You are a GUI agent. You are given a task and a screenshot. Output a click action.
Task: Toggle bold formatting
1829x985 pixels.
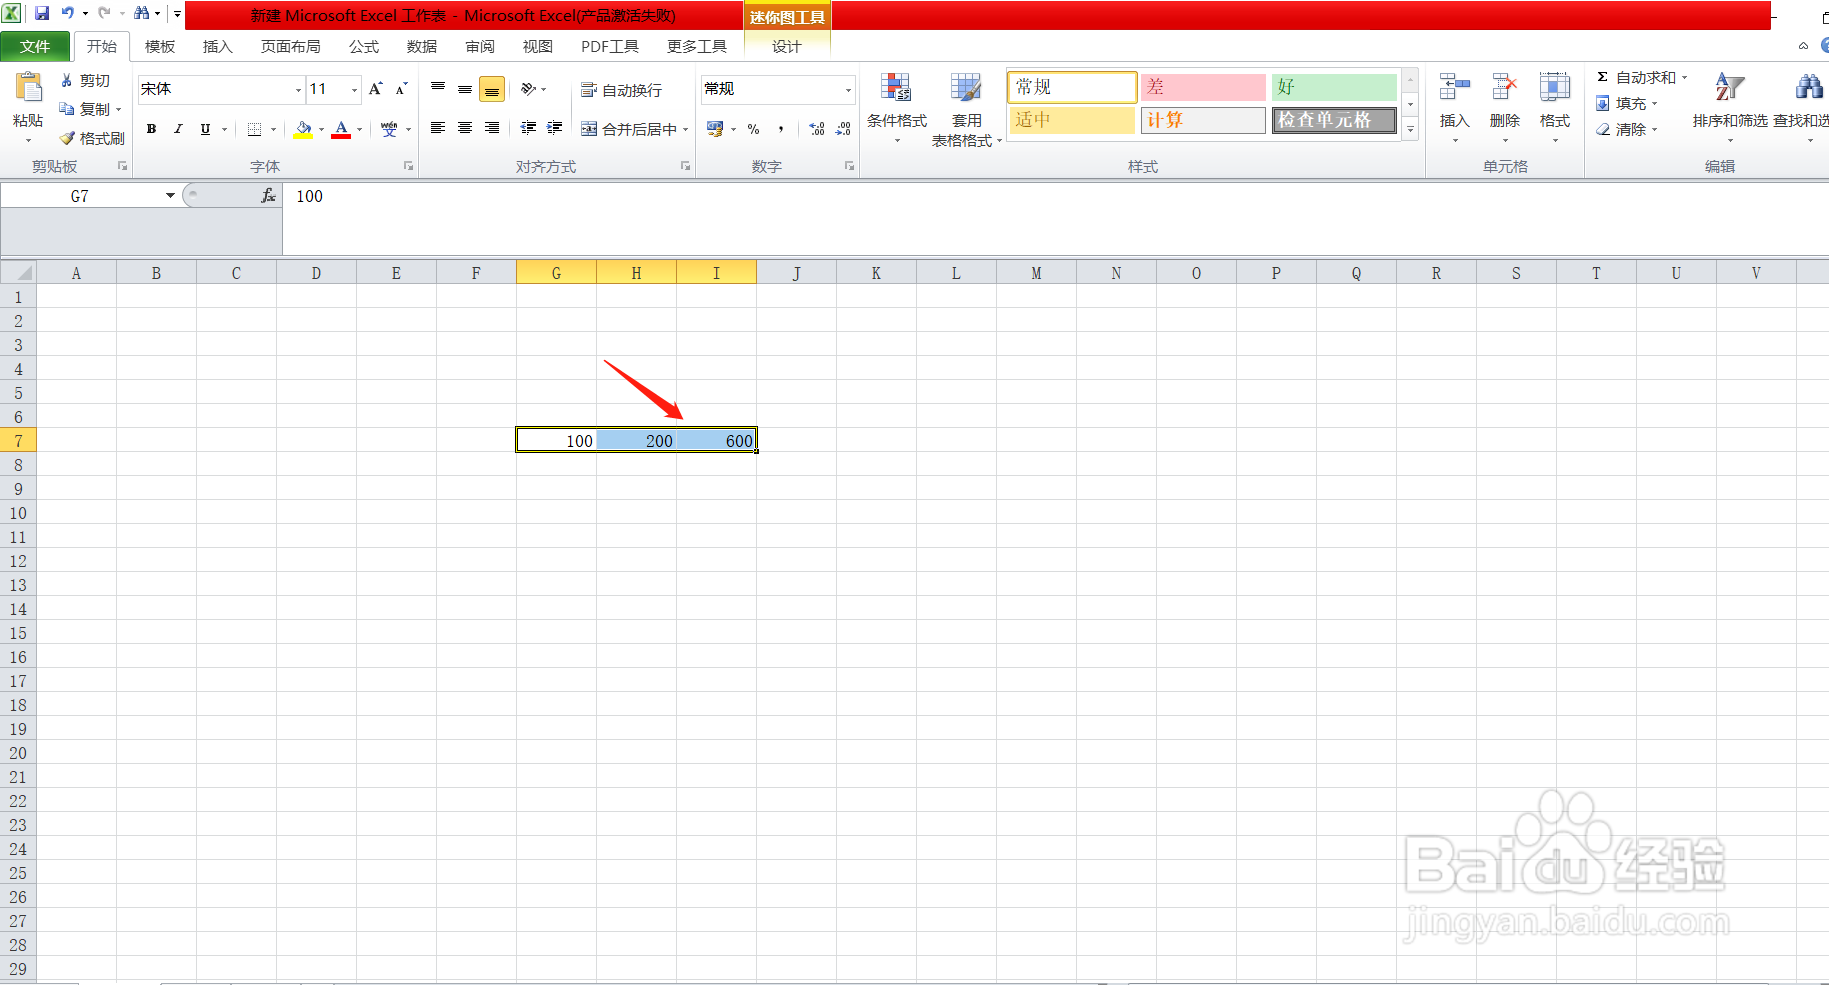pyautogui.click(x=151, y=129)
